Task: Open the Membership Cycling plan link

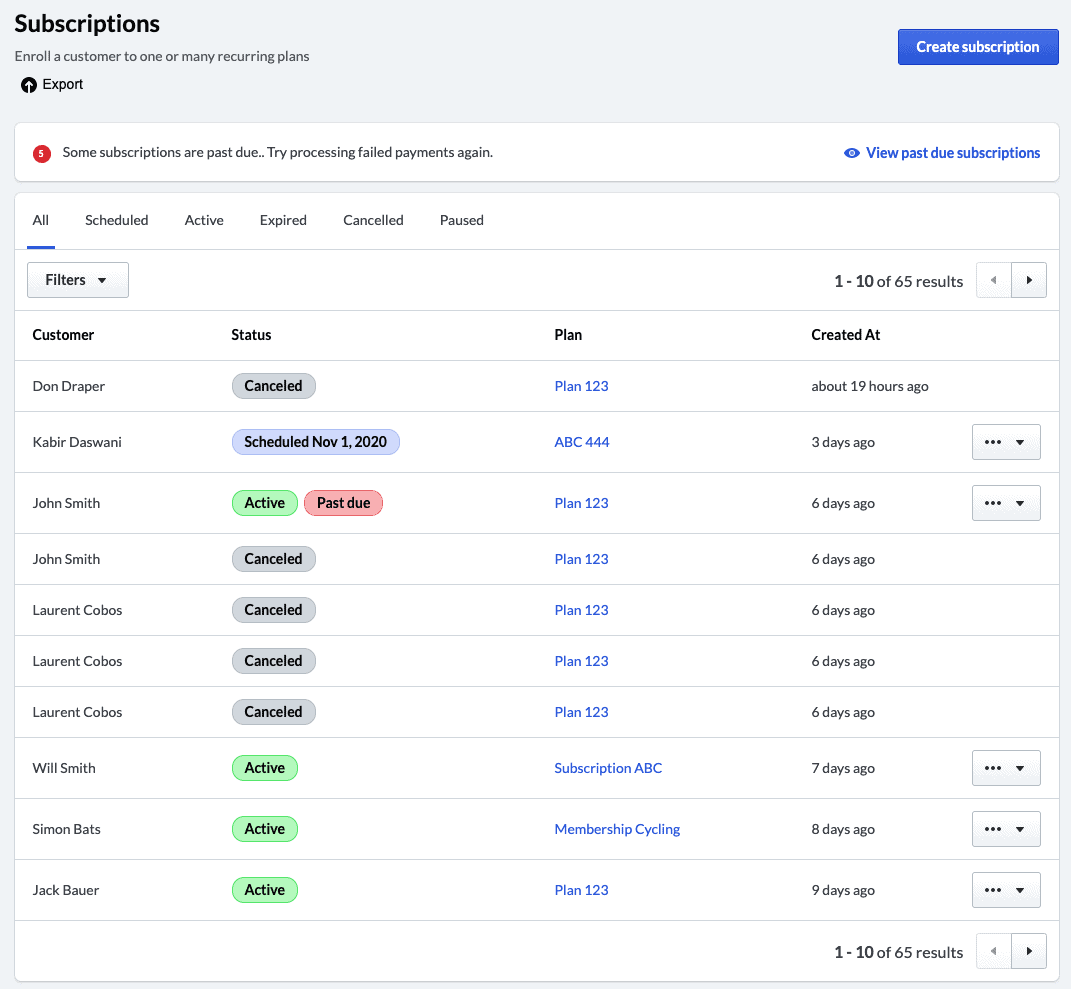Action: 617,829
